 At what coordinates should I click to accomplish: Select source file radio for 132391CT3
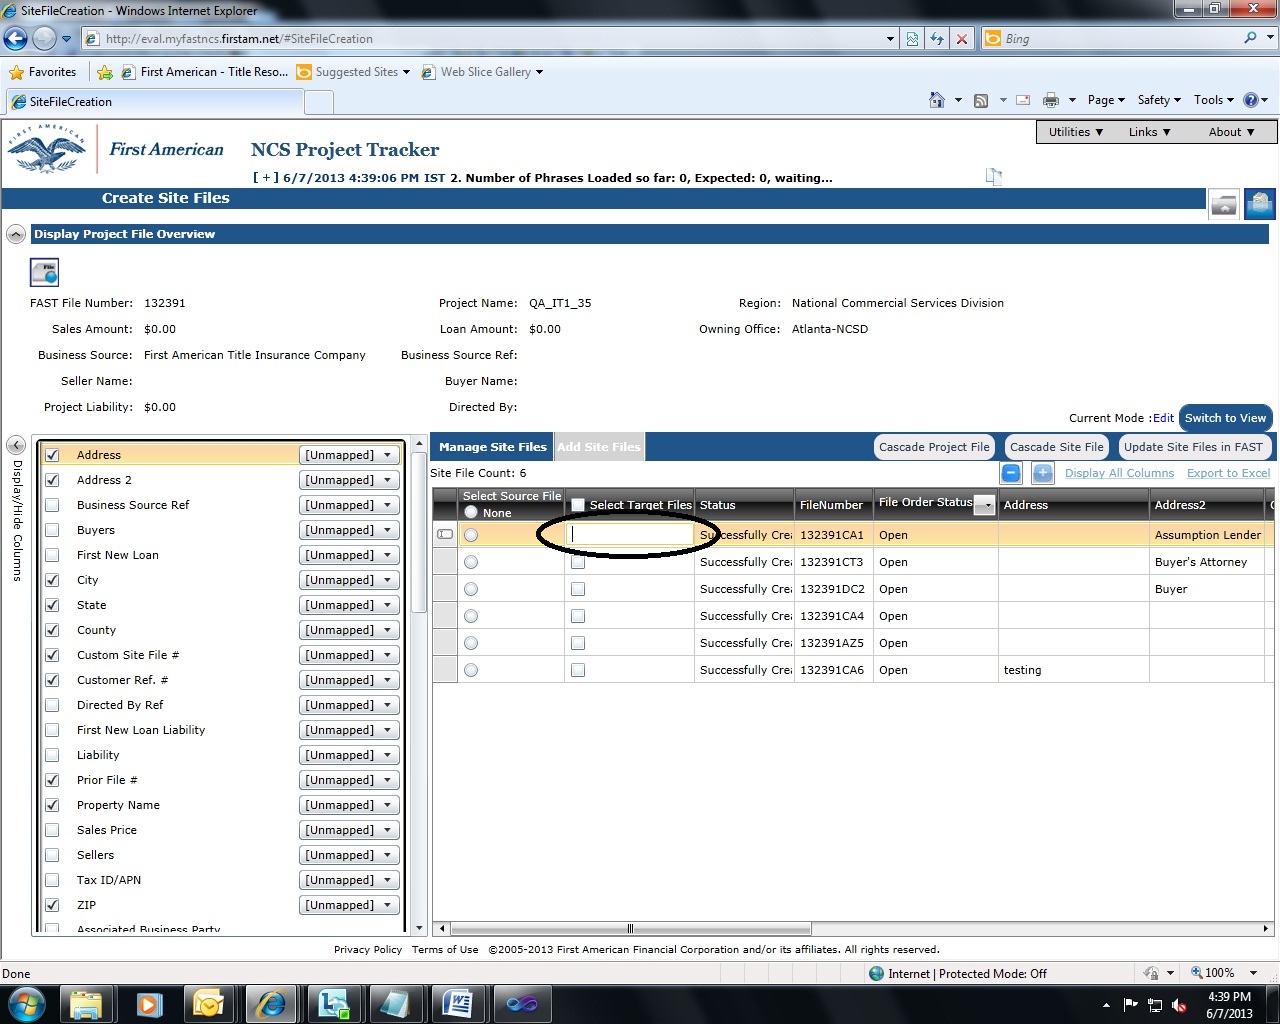click(x=471, y=562)
